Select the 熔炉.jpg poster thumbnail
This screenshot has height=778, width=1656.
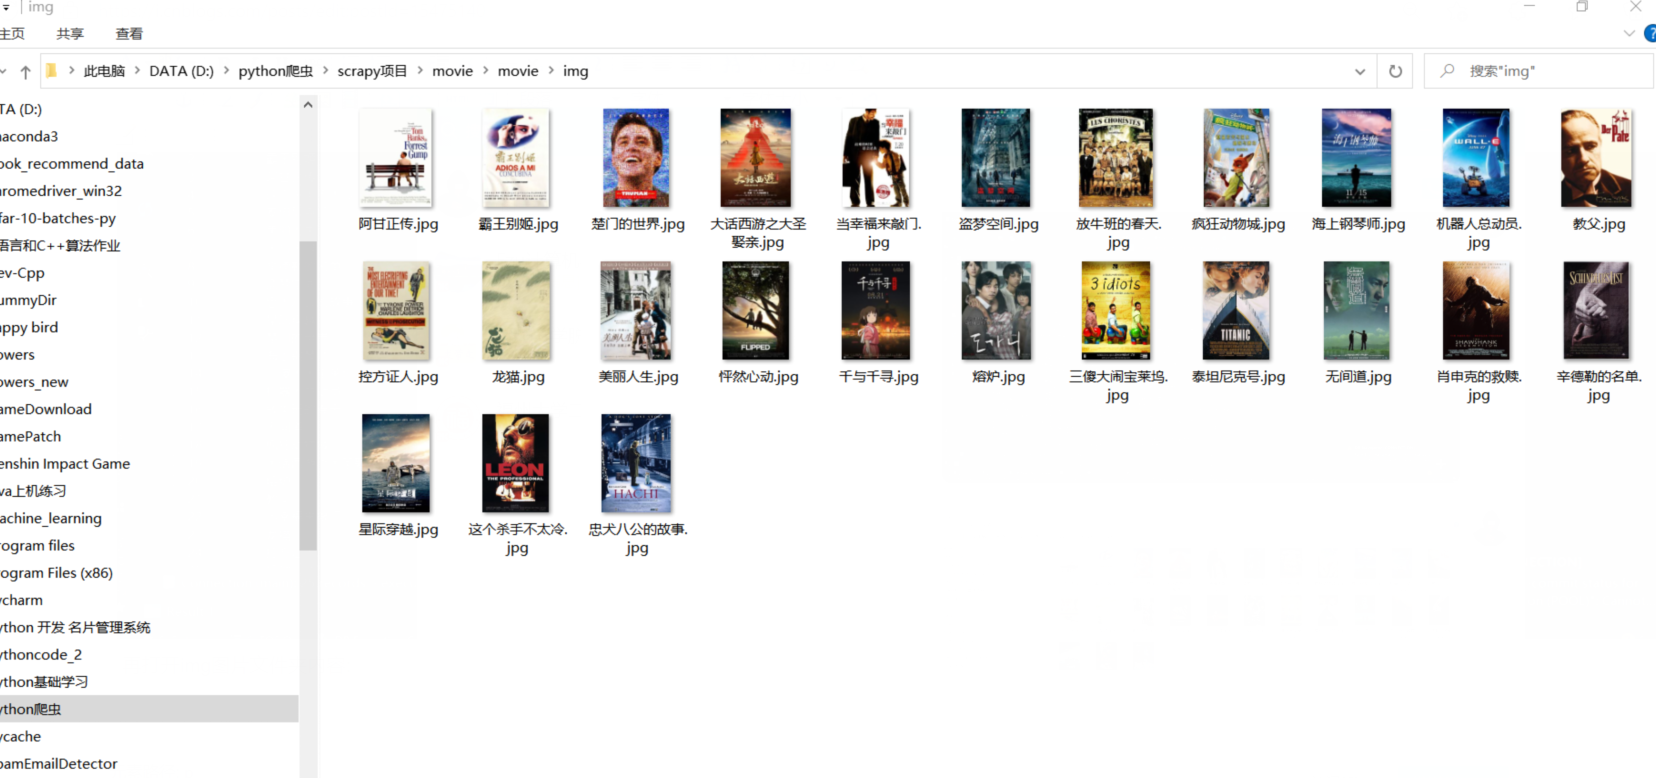tap(996, 311)
